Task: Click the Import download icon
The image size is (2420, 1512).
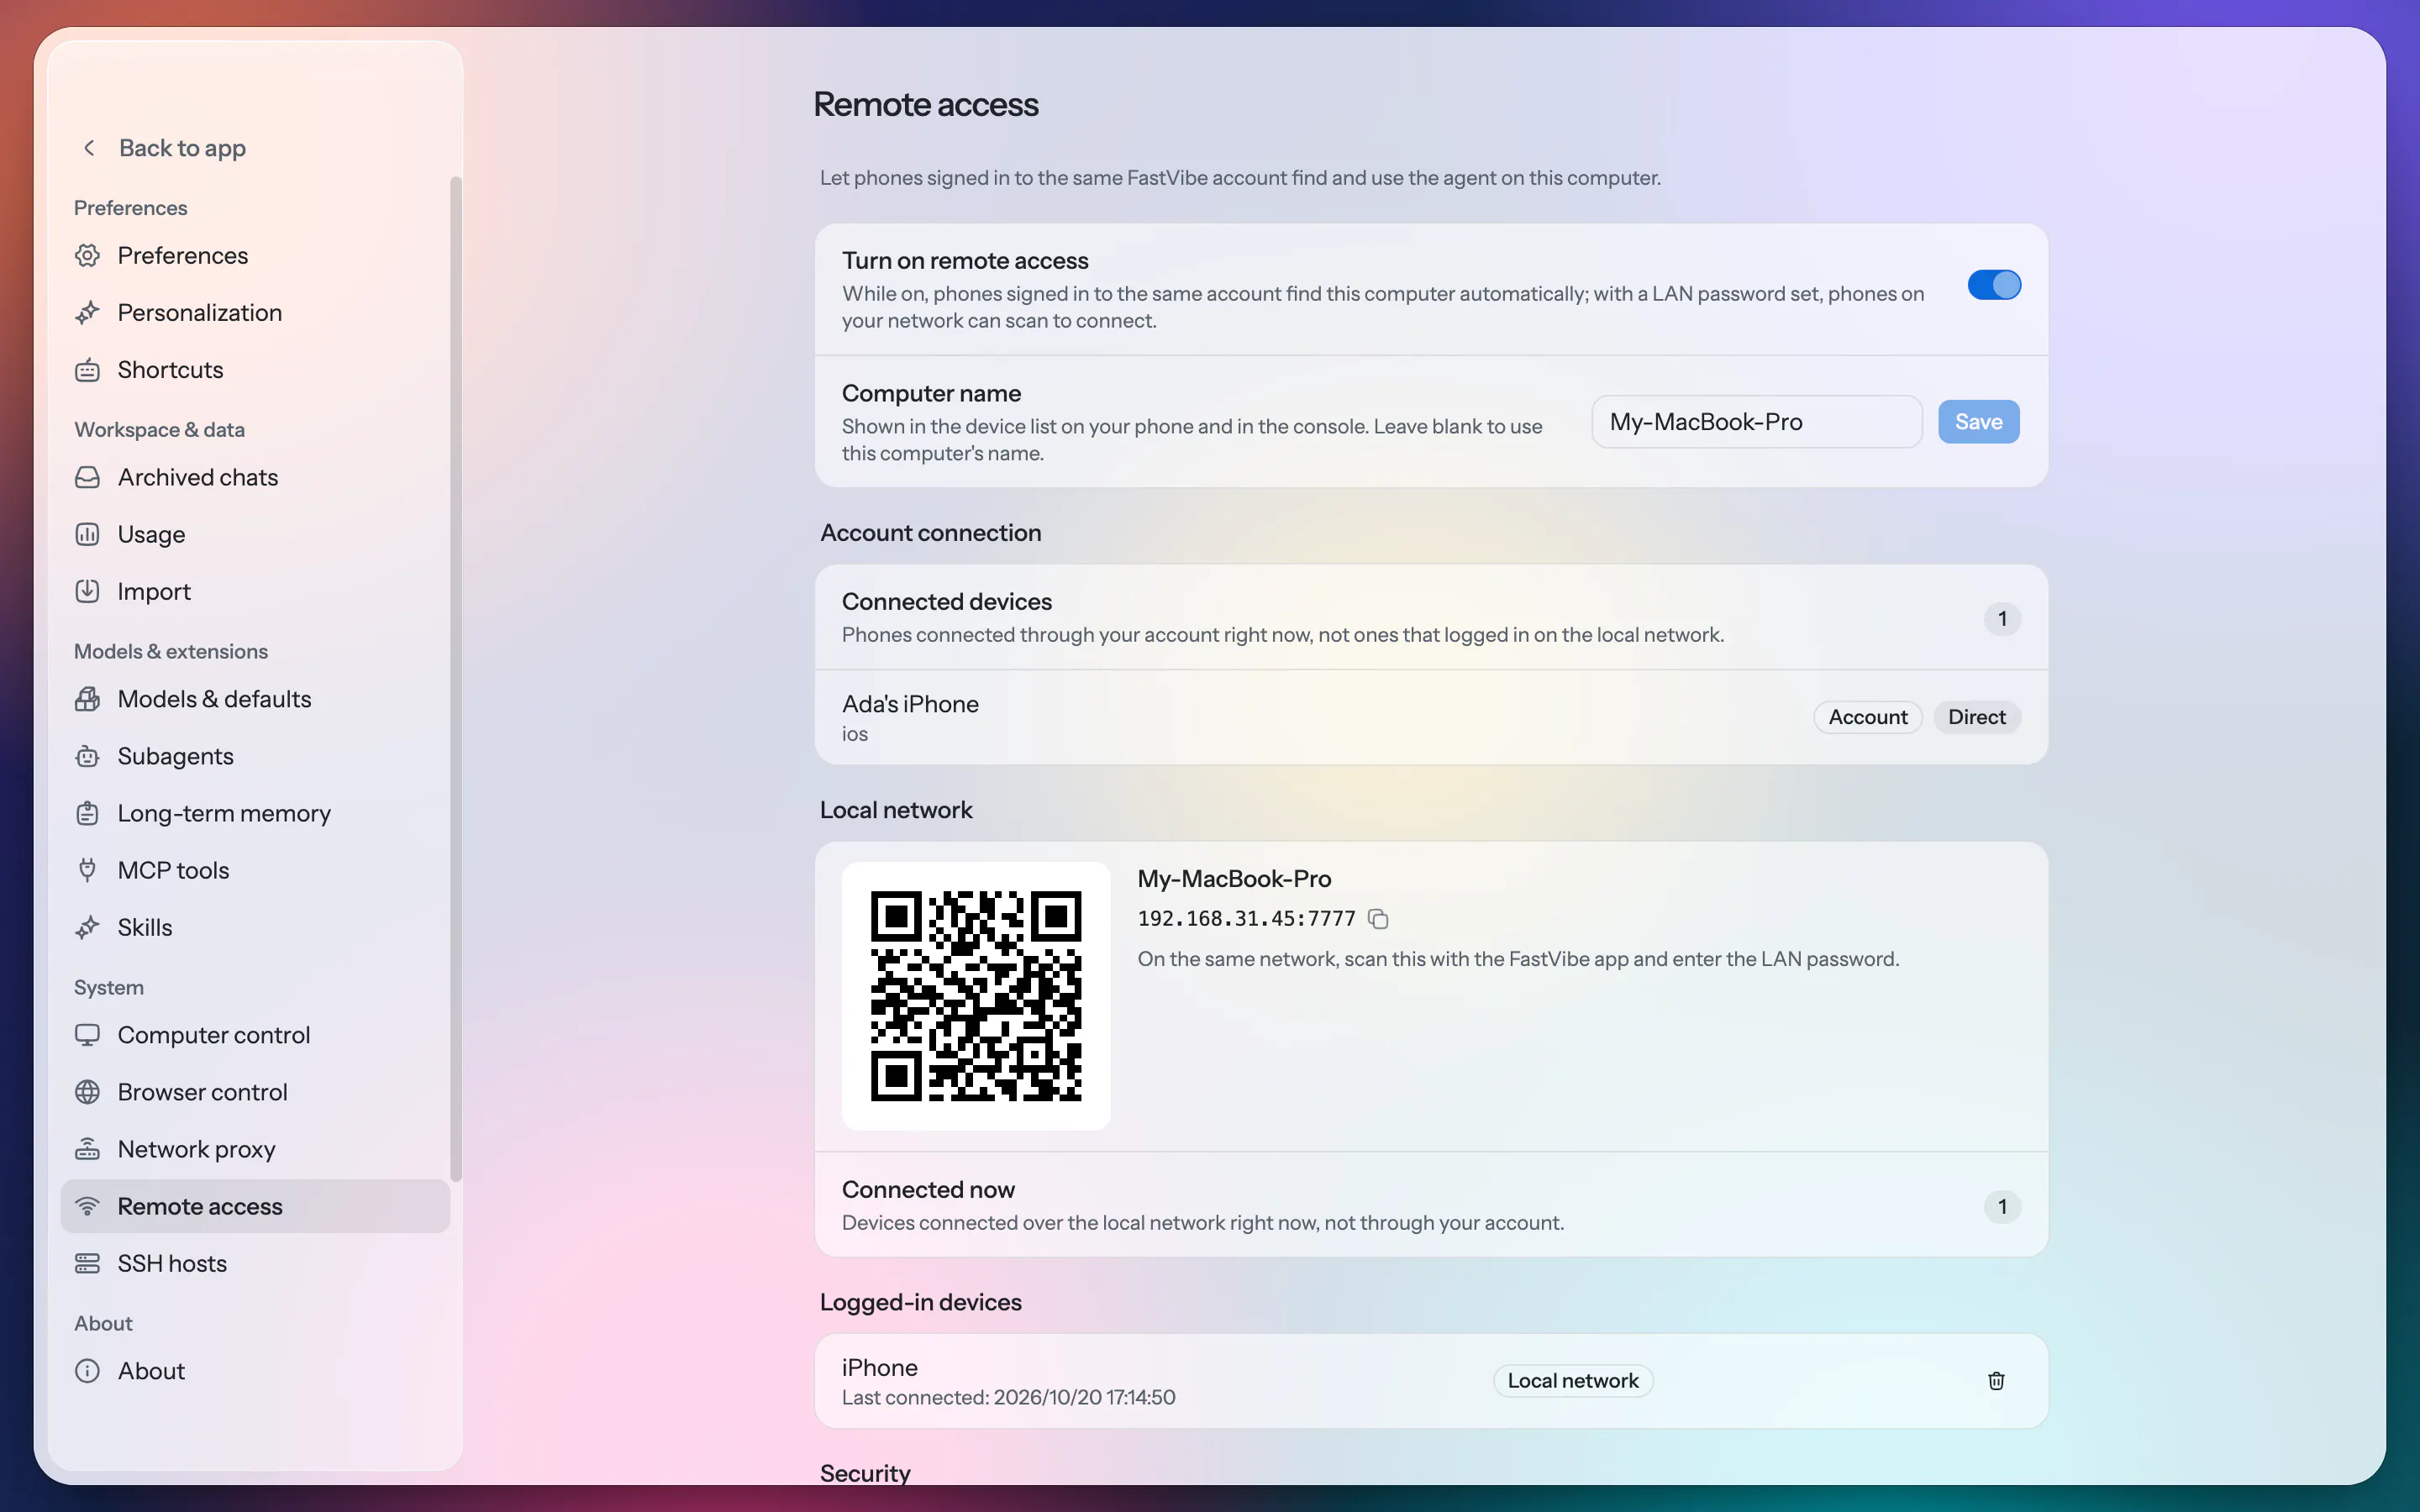Action: pos(88,591)
